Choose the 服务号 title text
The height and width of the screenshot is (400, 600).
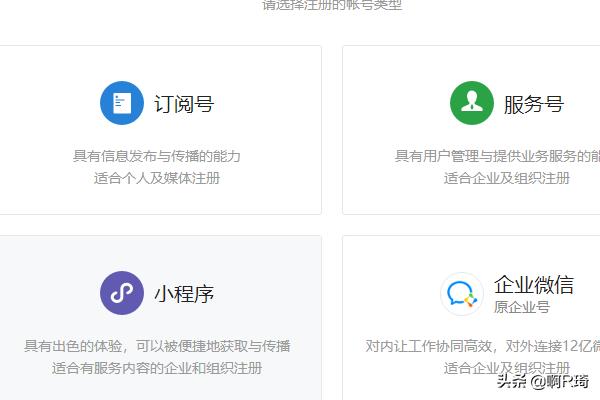[x=533, y=104]
